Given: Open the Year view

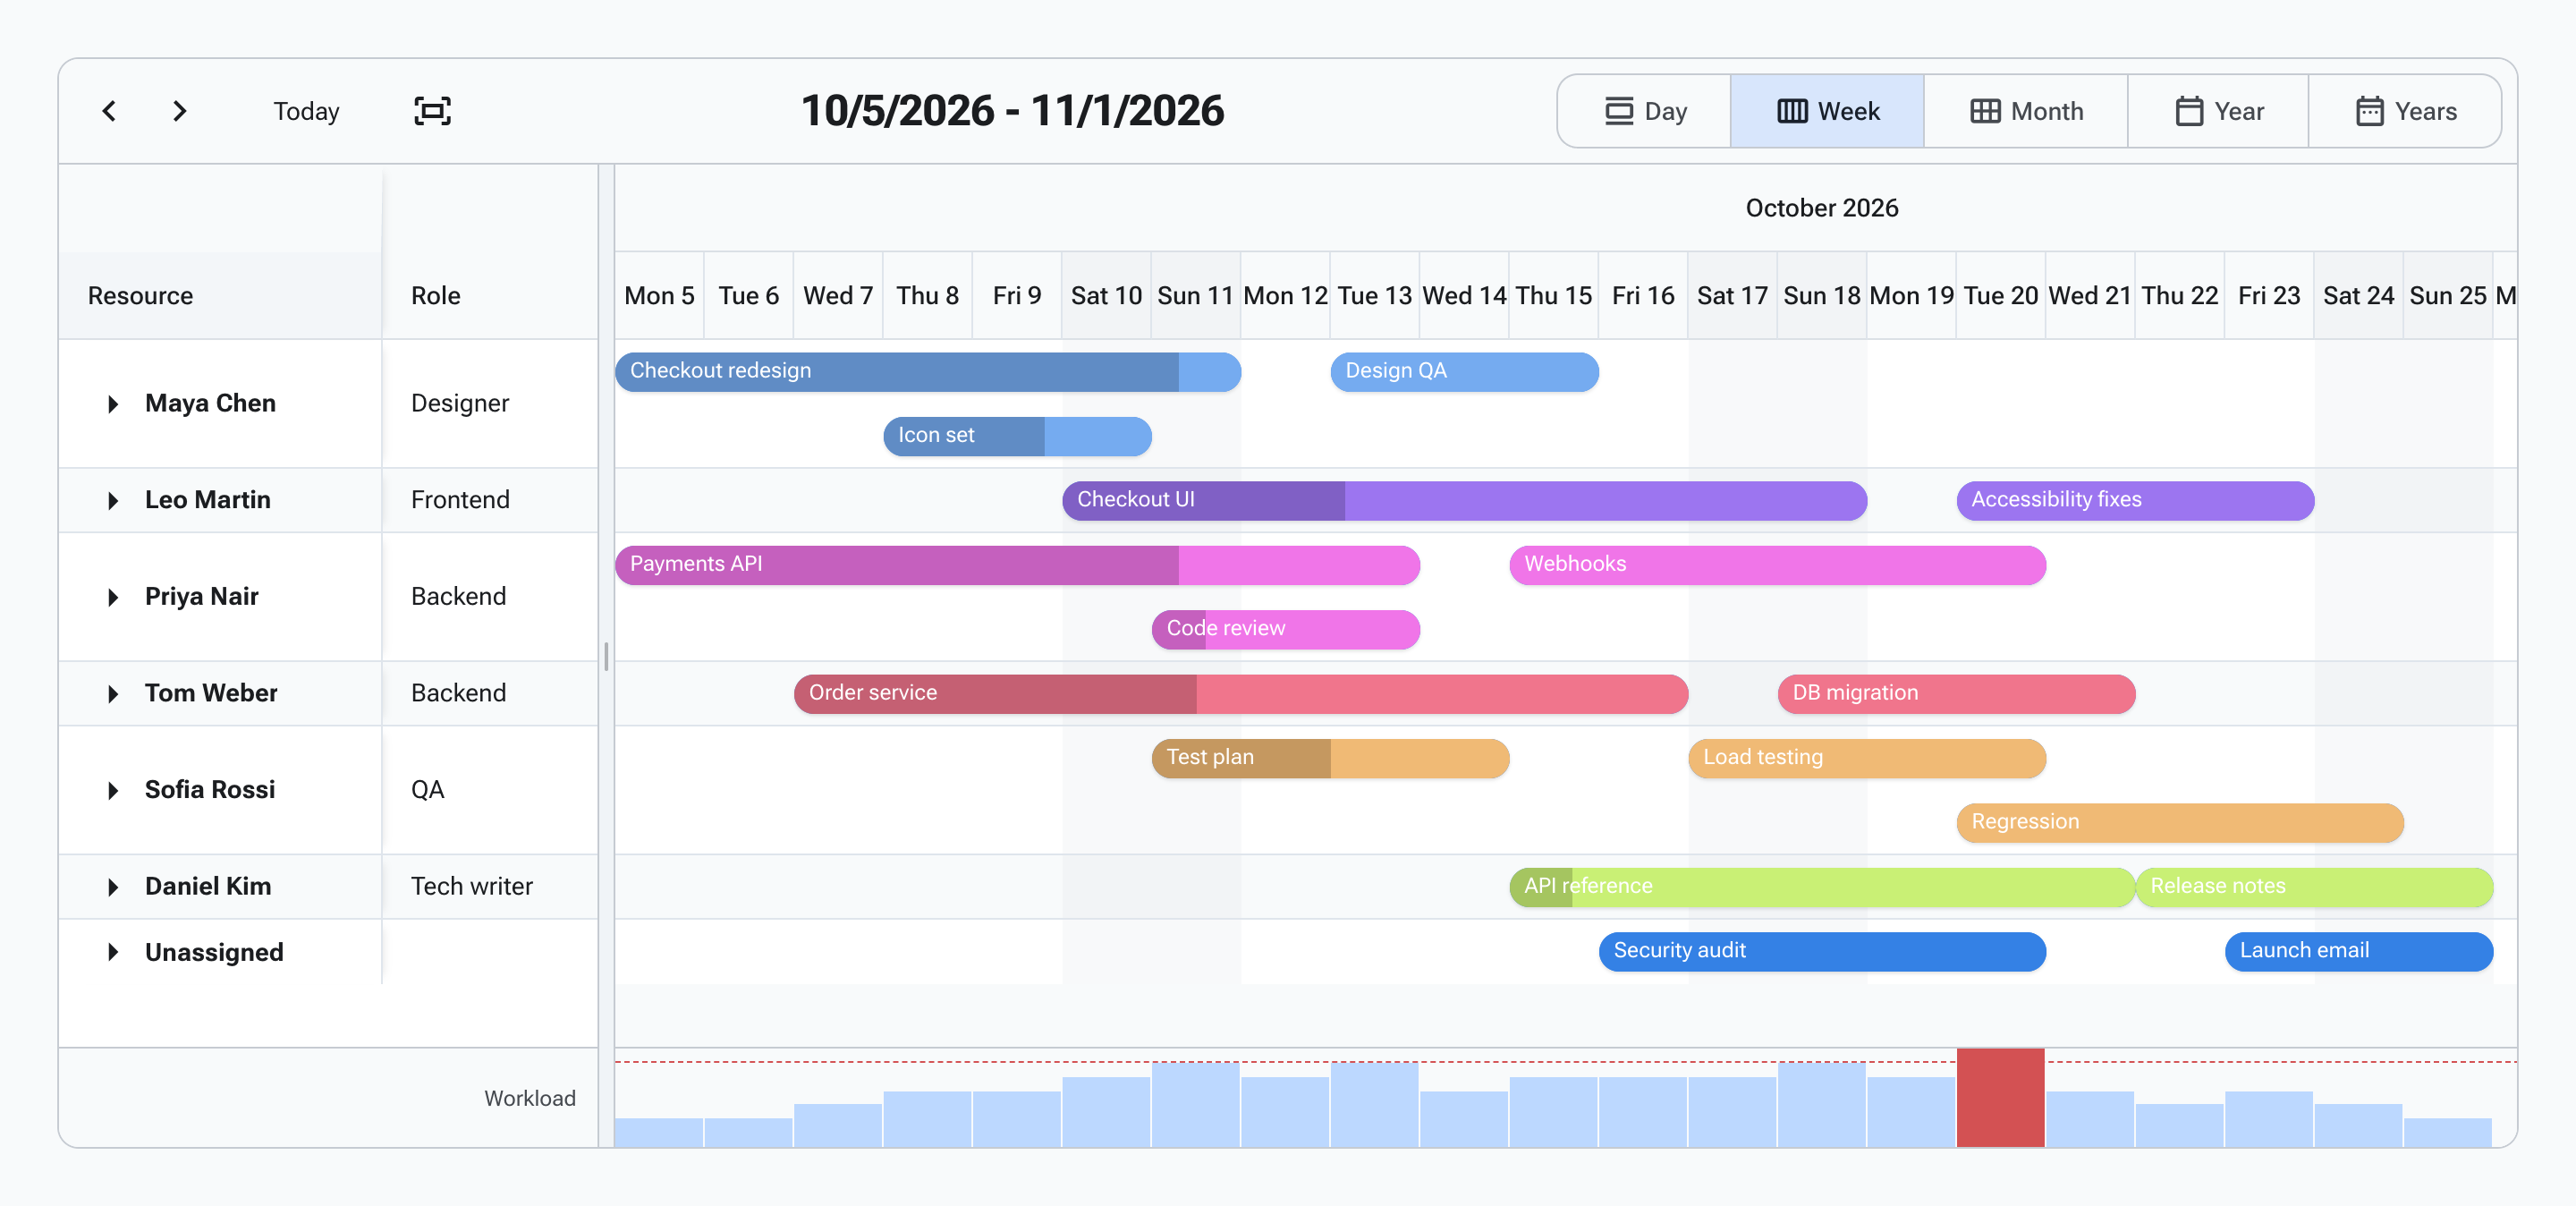Looking at the screenshot, I should click(2218, 111).
